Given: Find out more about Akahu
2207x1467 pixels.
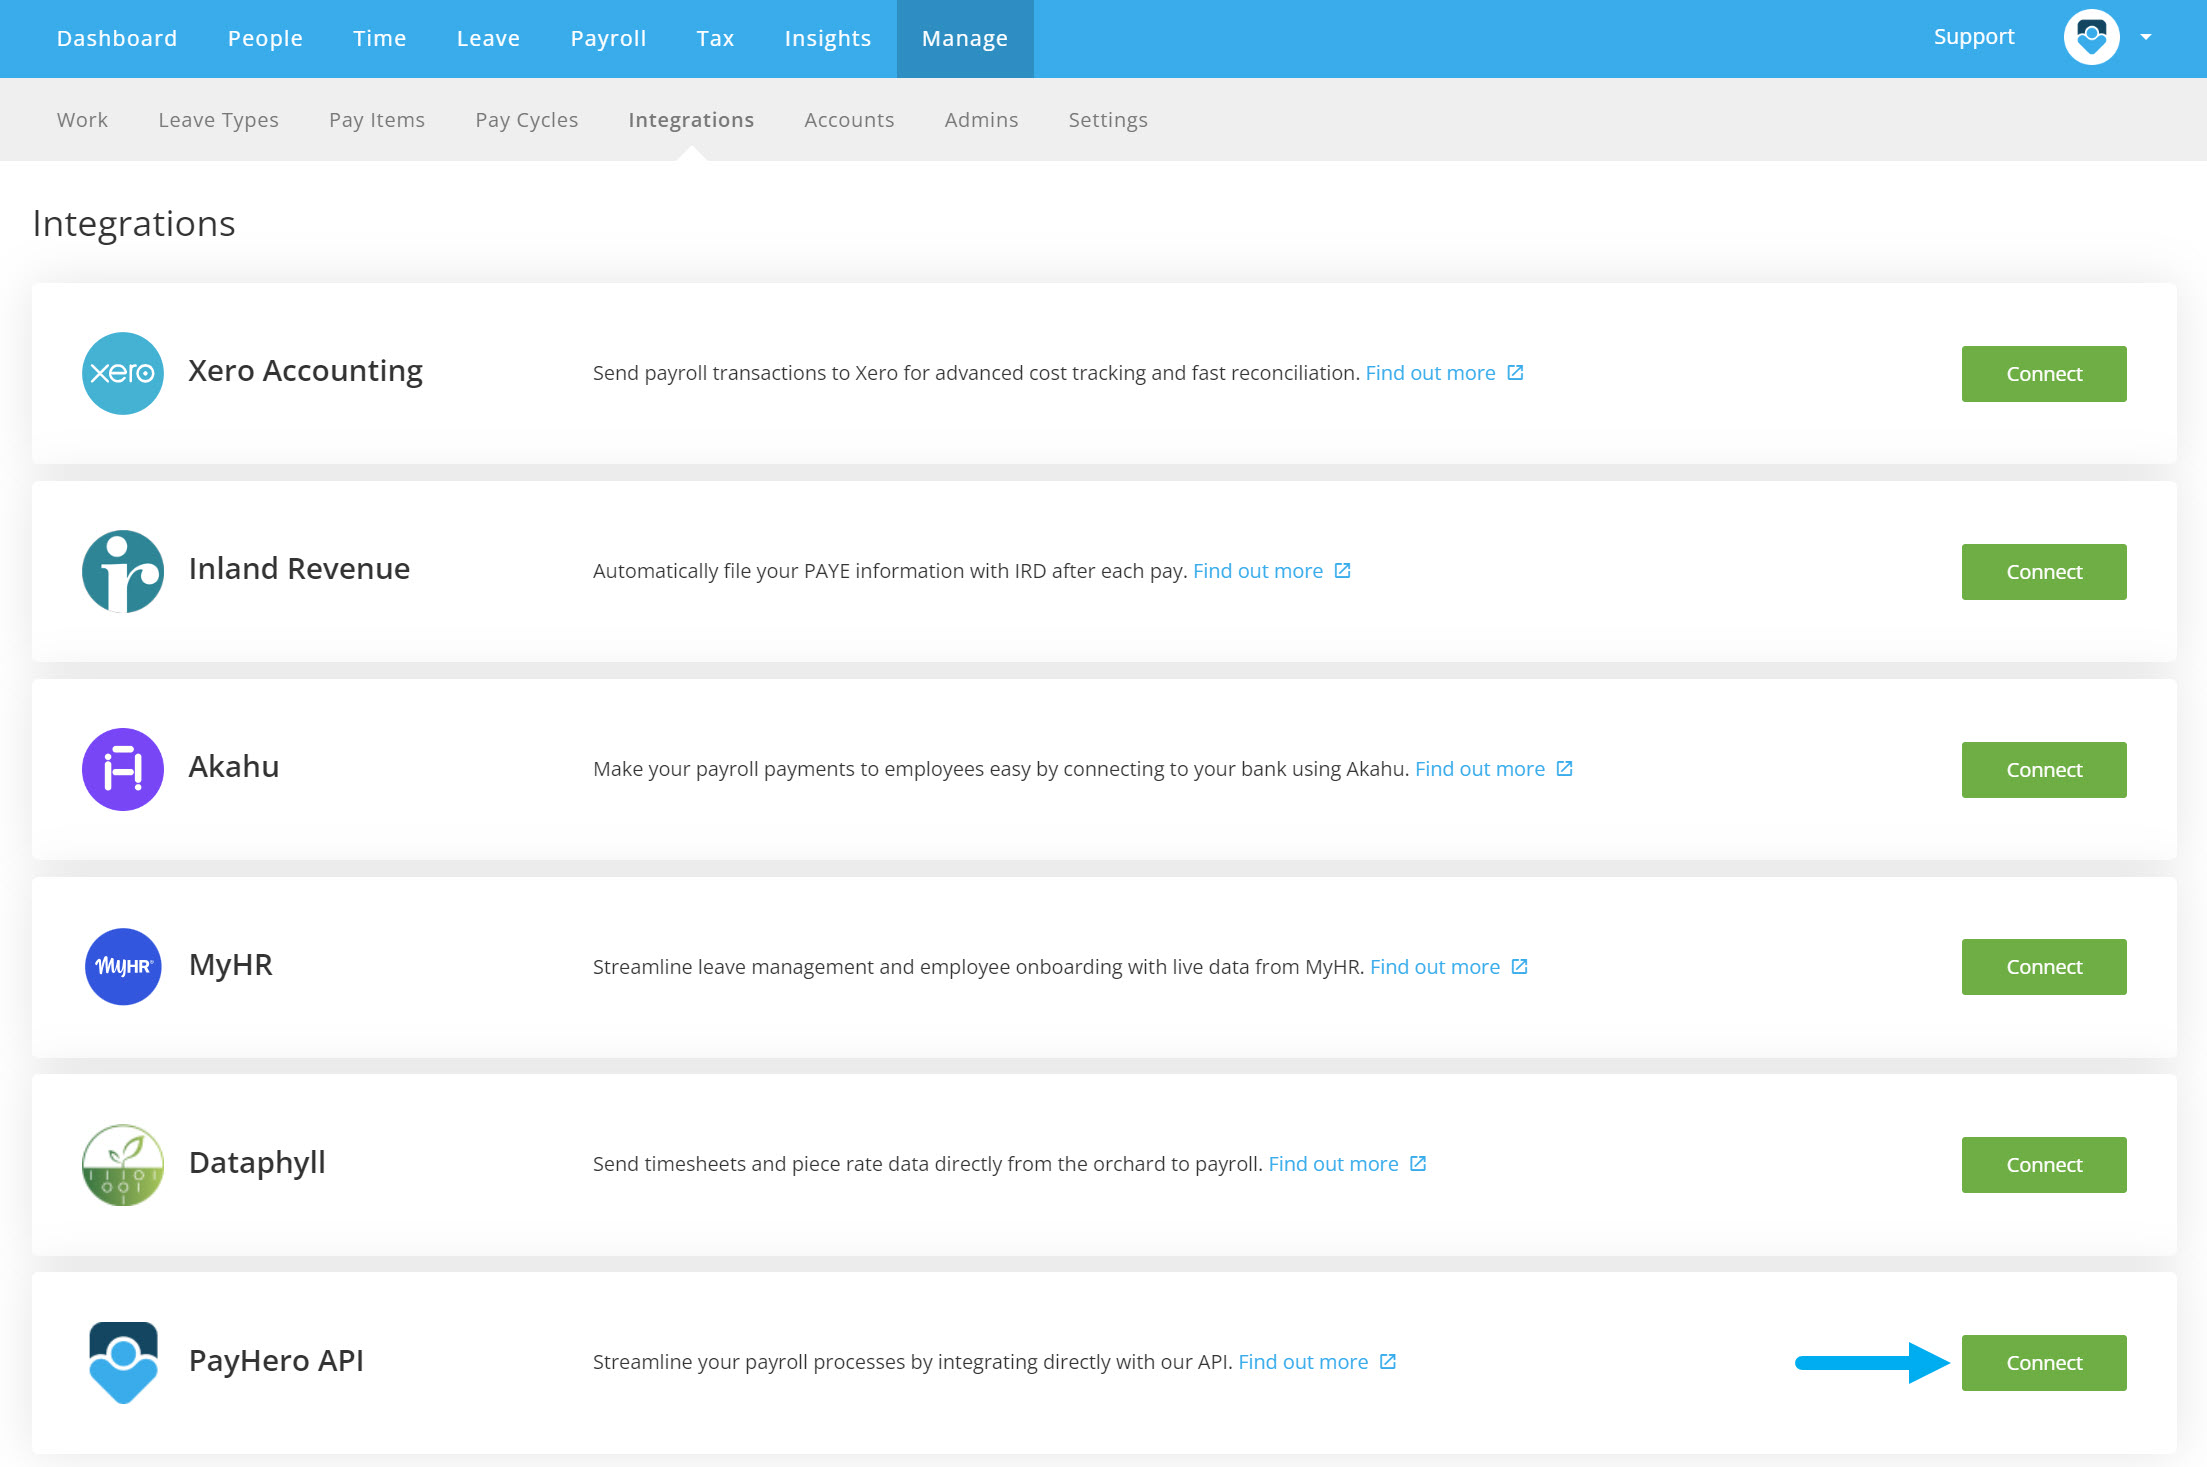Looking at the screenshot, I should [1480, 769].
